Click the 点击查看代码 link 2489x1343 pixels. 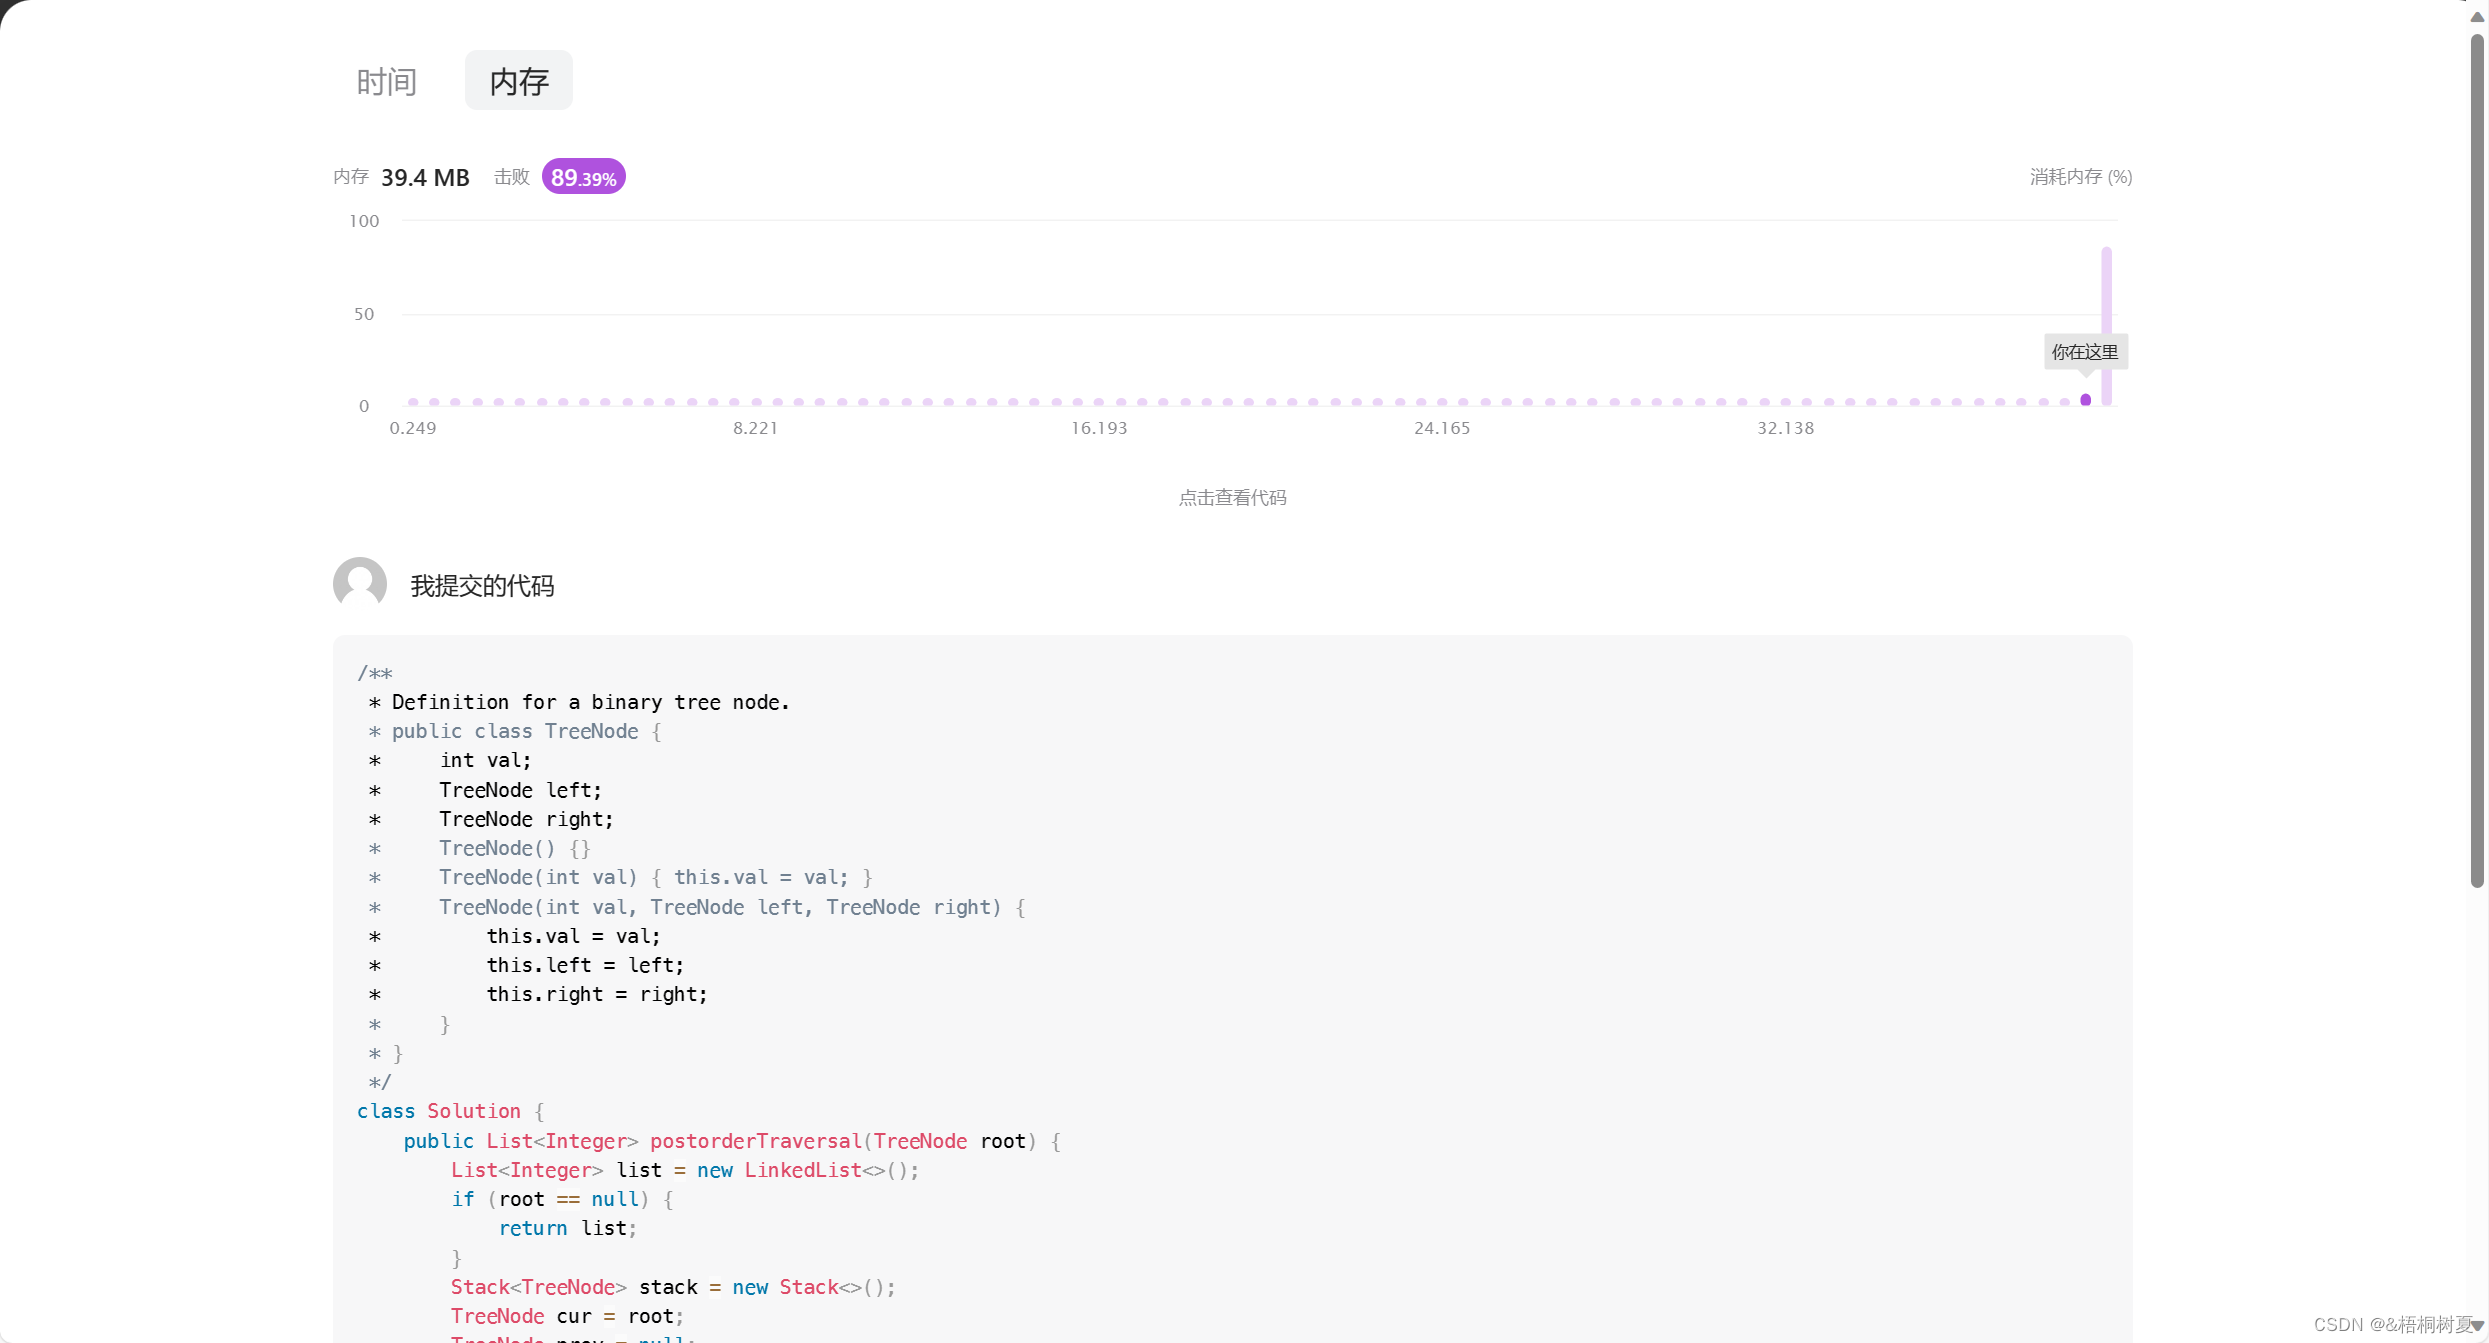(x=1232, y=497)
